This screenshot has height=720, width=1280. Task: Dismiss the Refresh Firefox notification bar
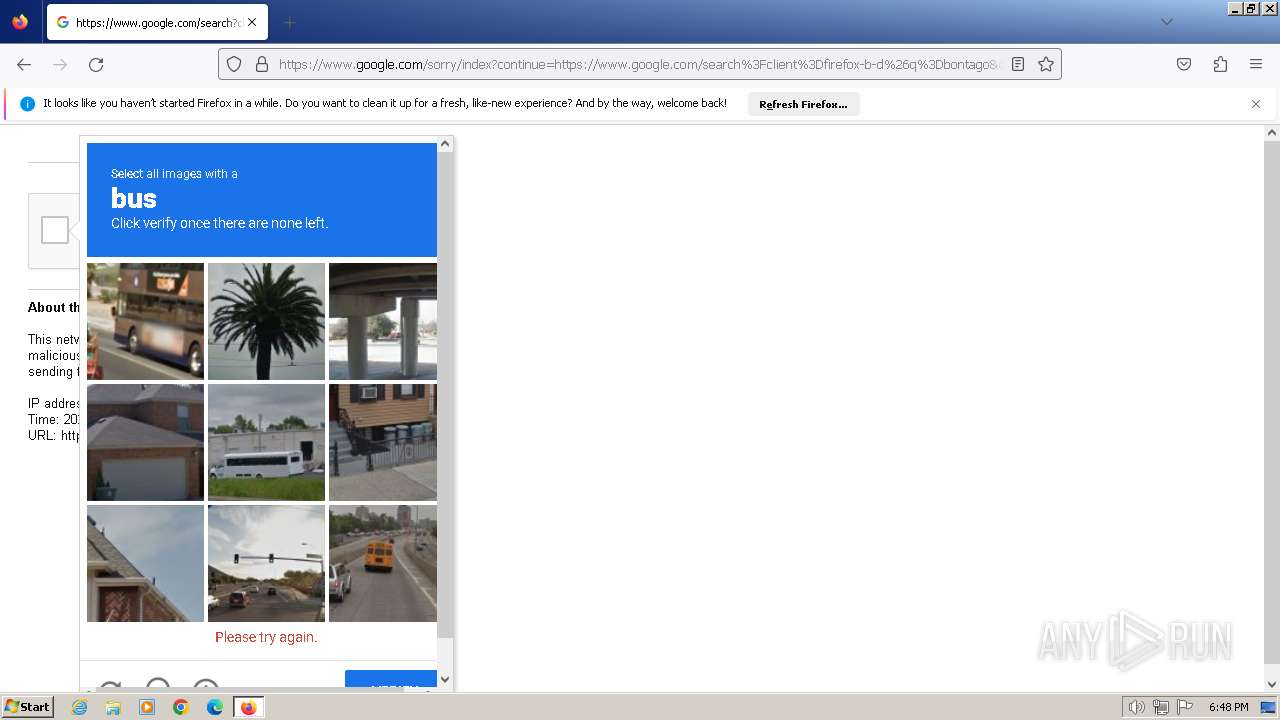(1256, 104)
